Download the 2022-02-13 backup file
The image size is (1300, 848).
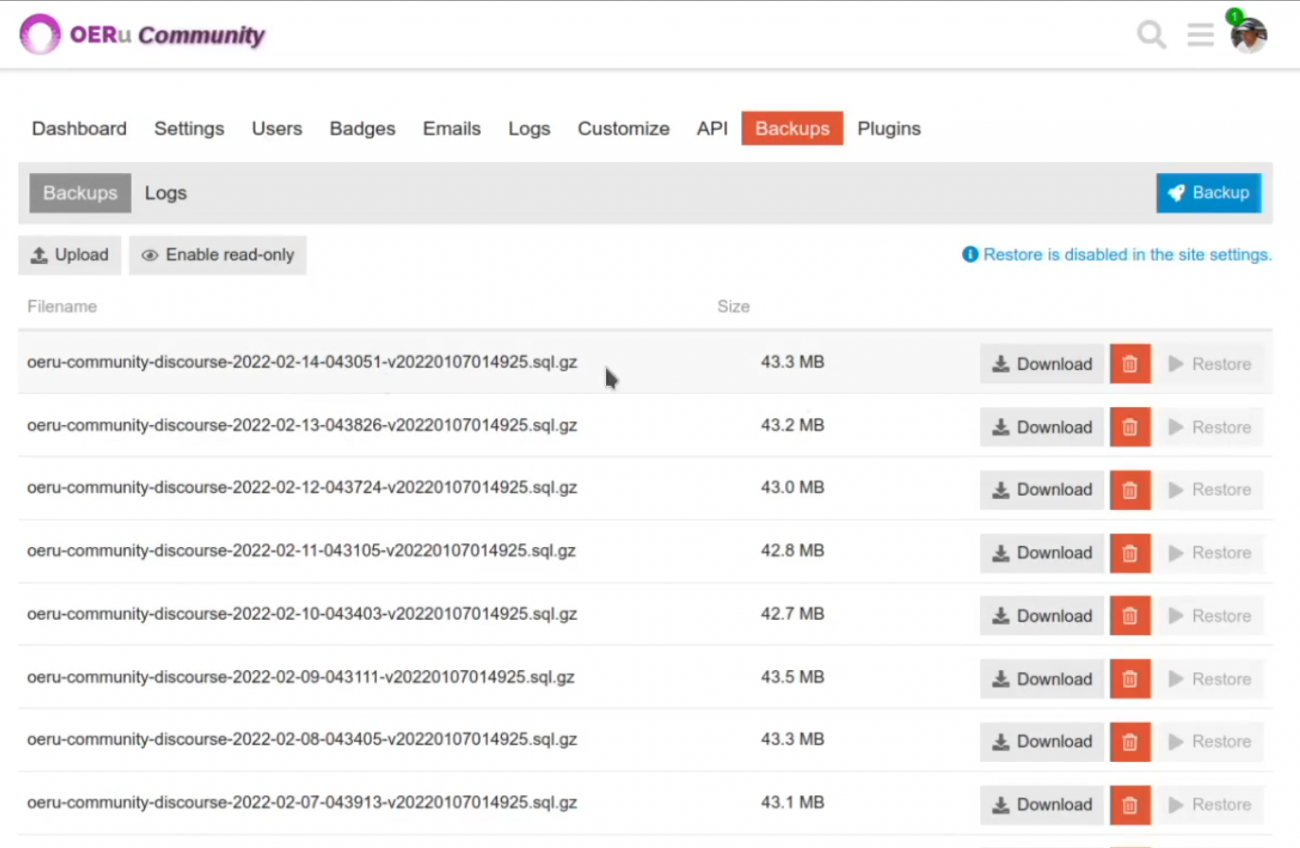(x=1042, y=427)
